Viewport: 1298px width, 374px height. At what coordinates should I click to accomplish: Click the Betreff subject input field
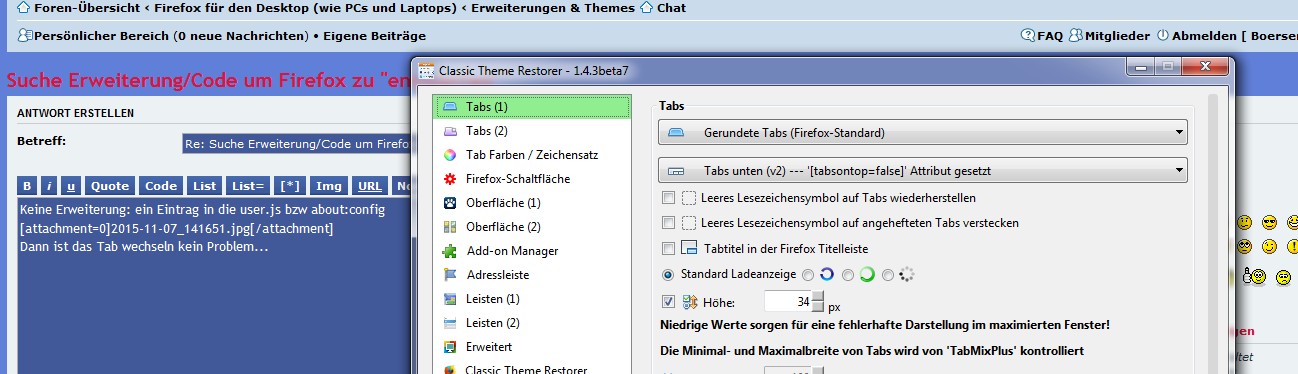tap(297, 144)
